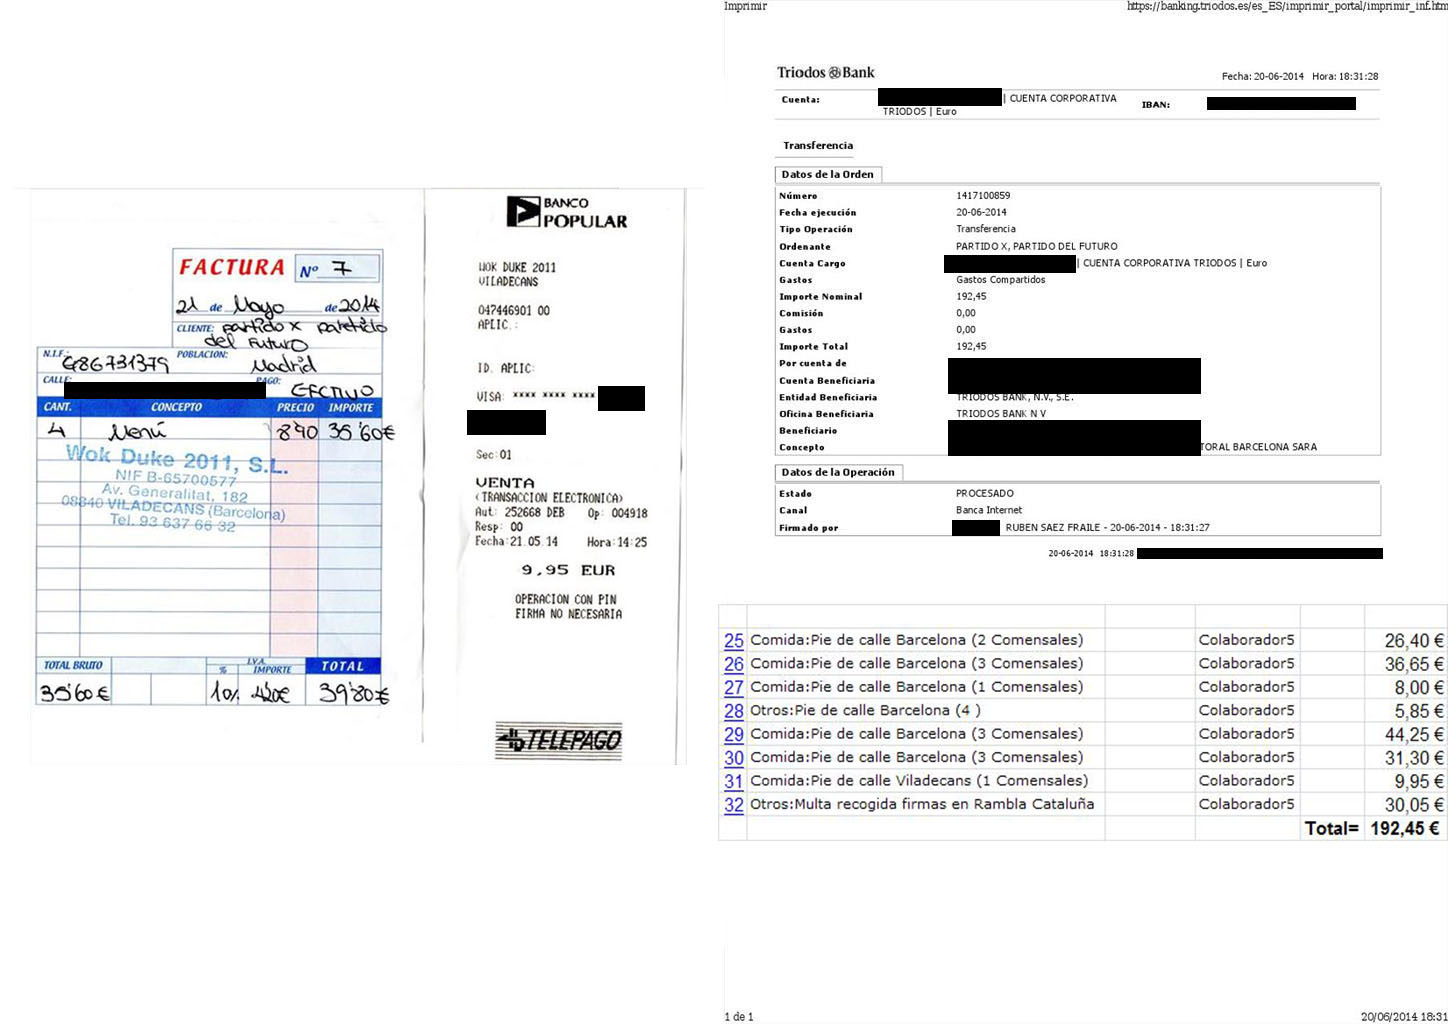The width and height of the screenshot is (1448, 1024).
Task: Select the Fecha ejecución value 20-06-2014
Action: [981, 212]
